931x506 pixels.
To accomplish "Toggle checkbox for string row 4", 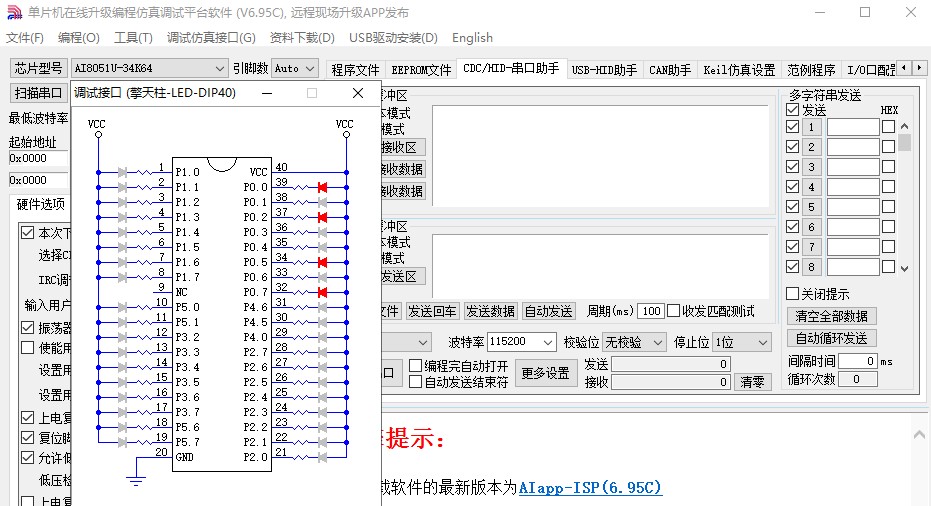I will (792, 186).
